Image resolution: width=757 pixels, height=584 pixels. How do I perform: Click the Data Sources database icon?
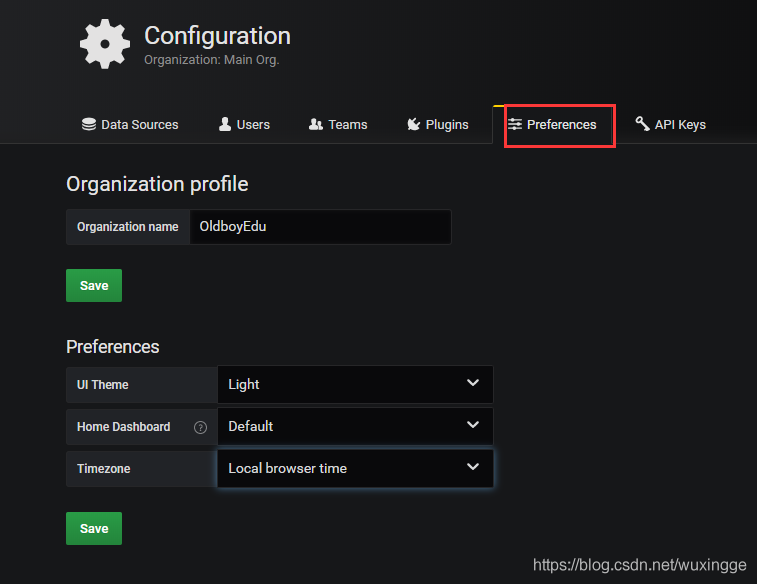coord(89,124)
